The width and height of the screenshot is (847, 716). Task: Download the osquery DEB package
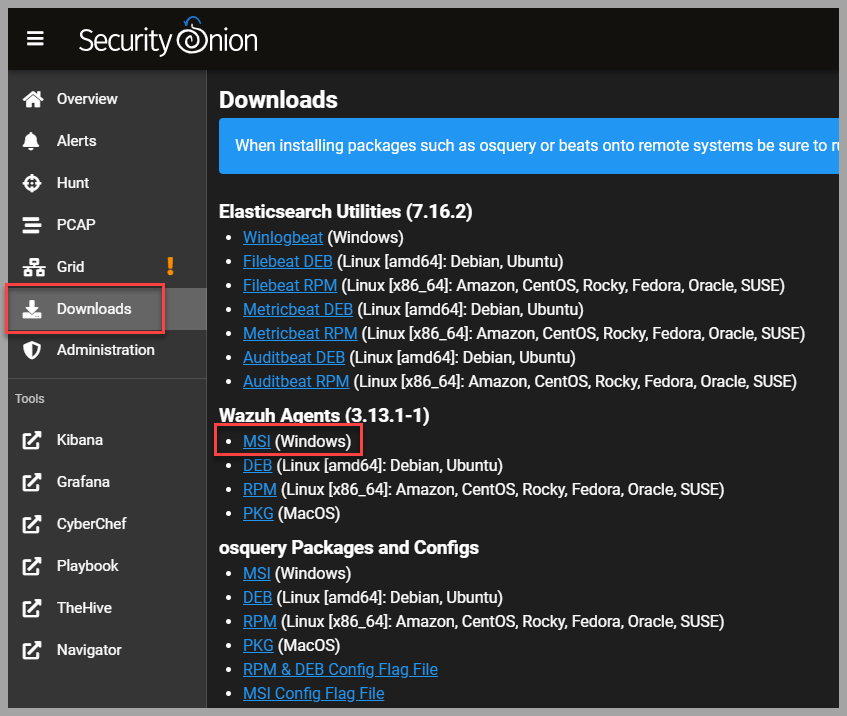[x=257, y=598]
